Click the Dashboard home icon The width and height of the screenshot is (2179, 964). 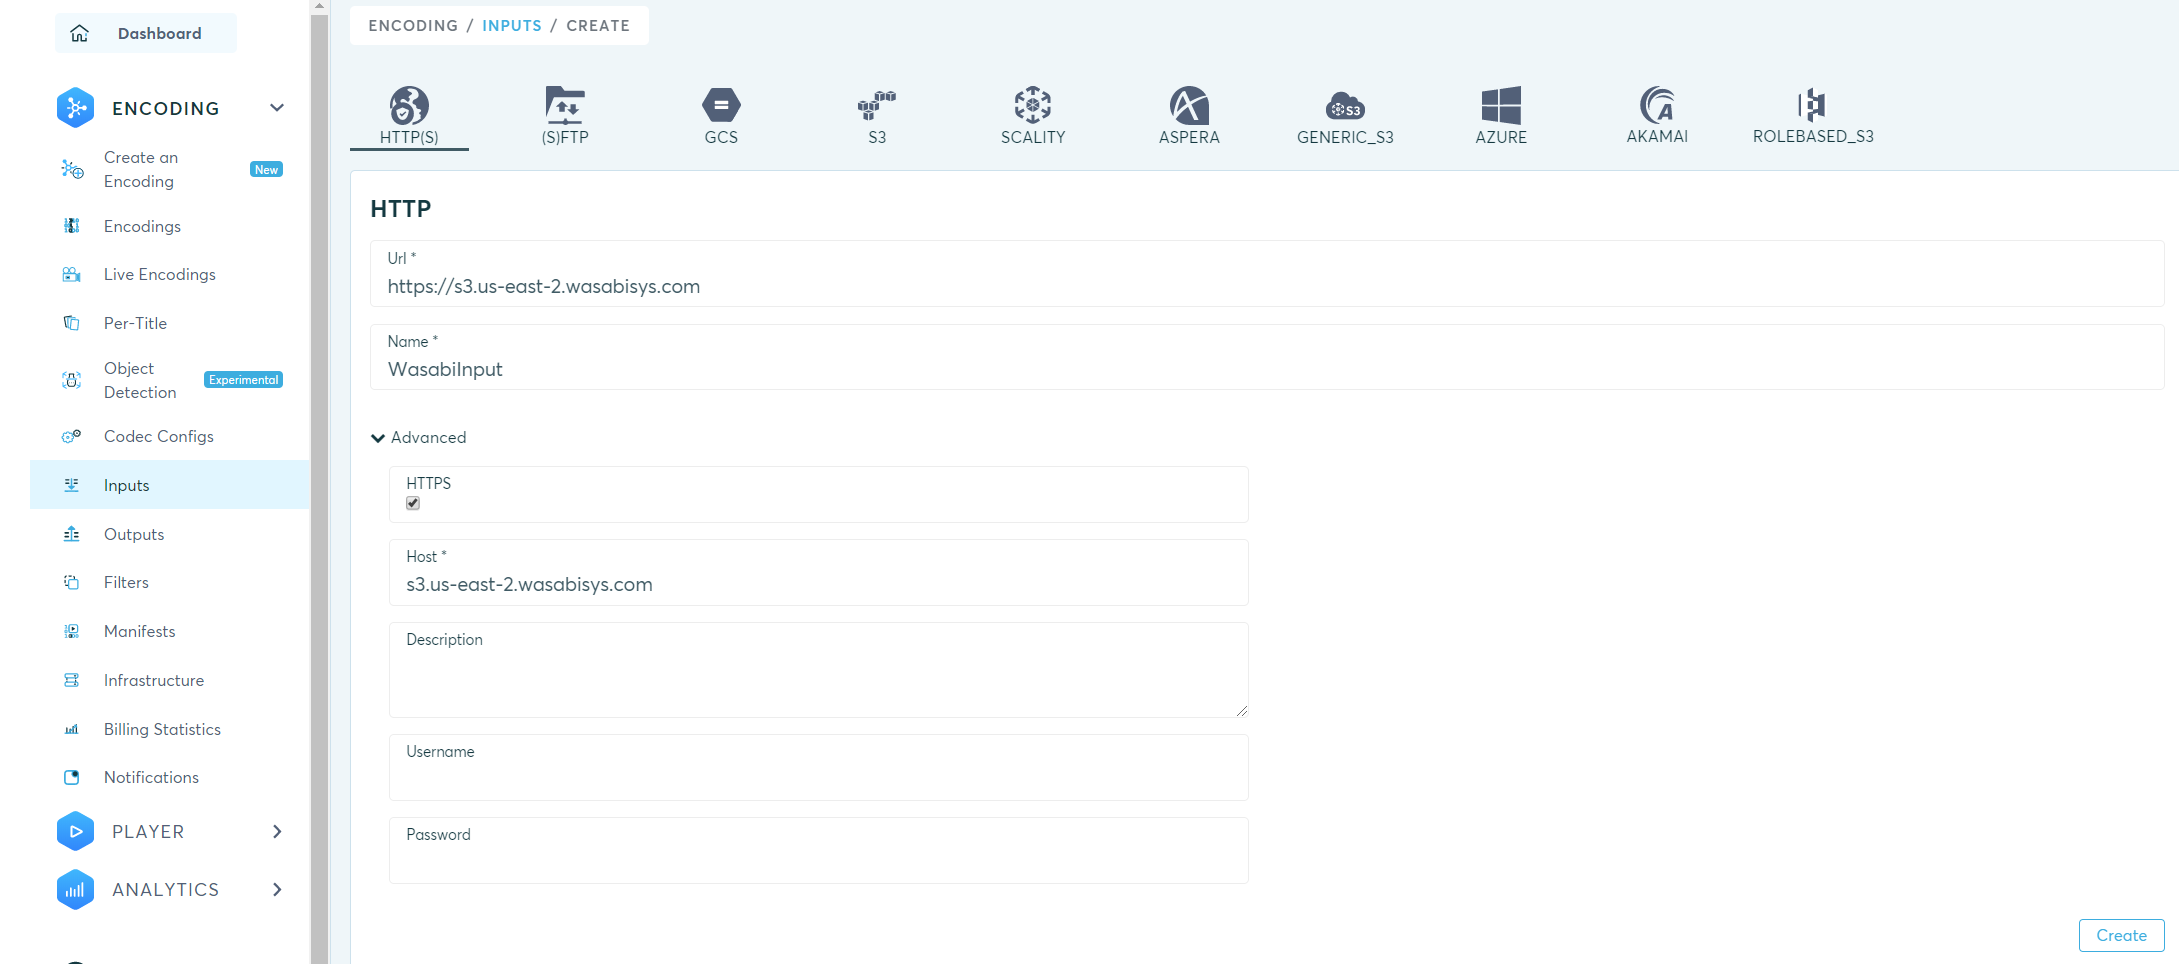(79, 33)
